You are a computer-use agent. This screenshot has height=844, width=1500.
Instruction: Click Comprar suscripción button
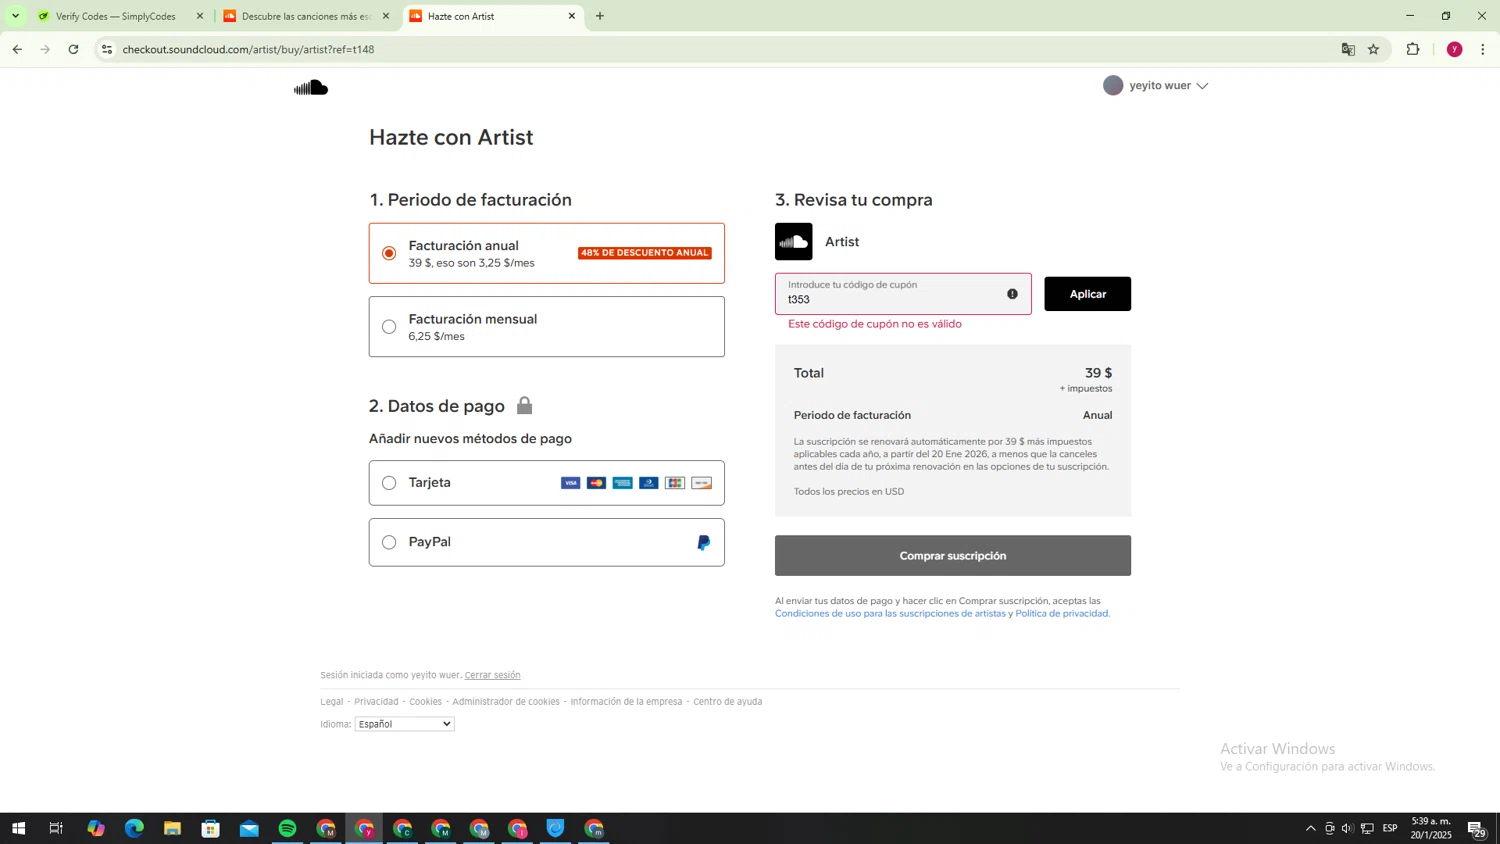[x=952, y=555]
